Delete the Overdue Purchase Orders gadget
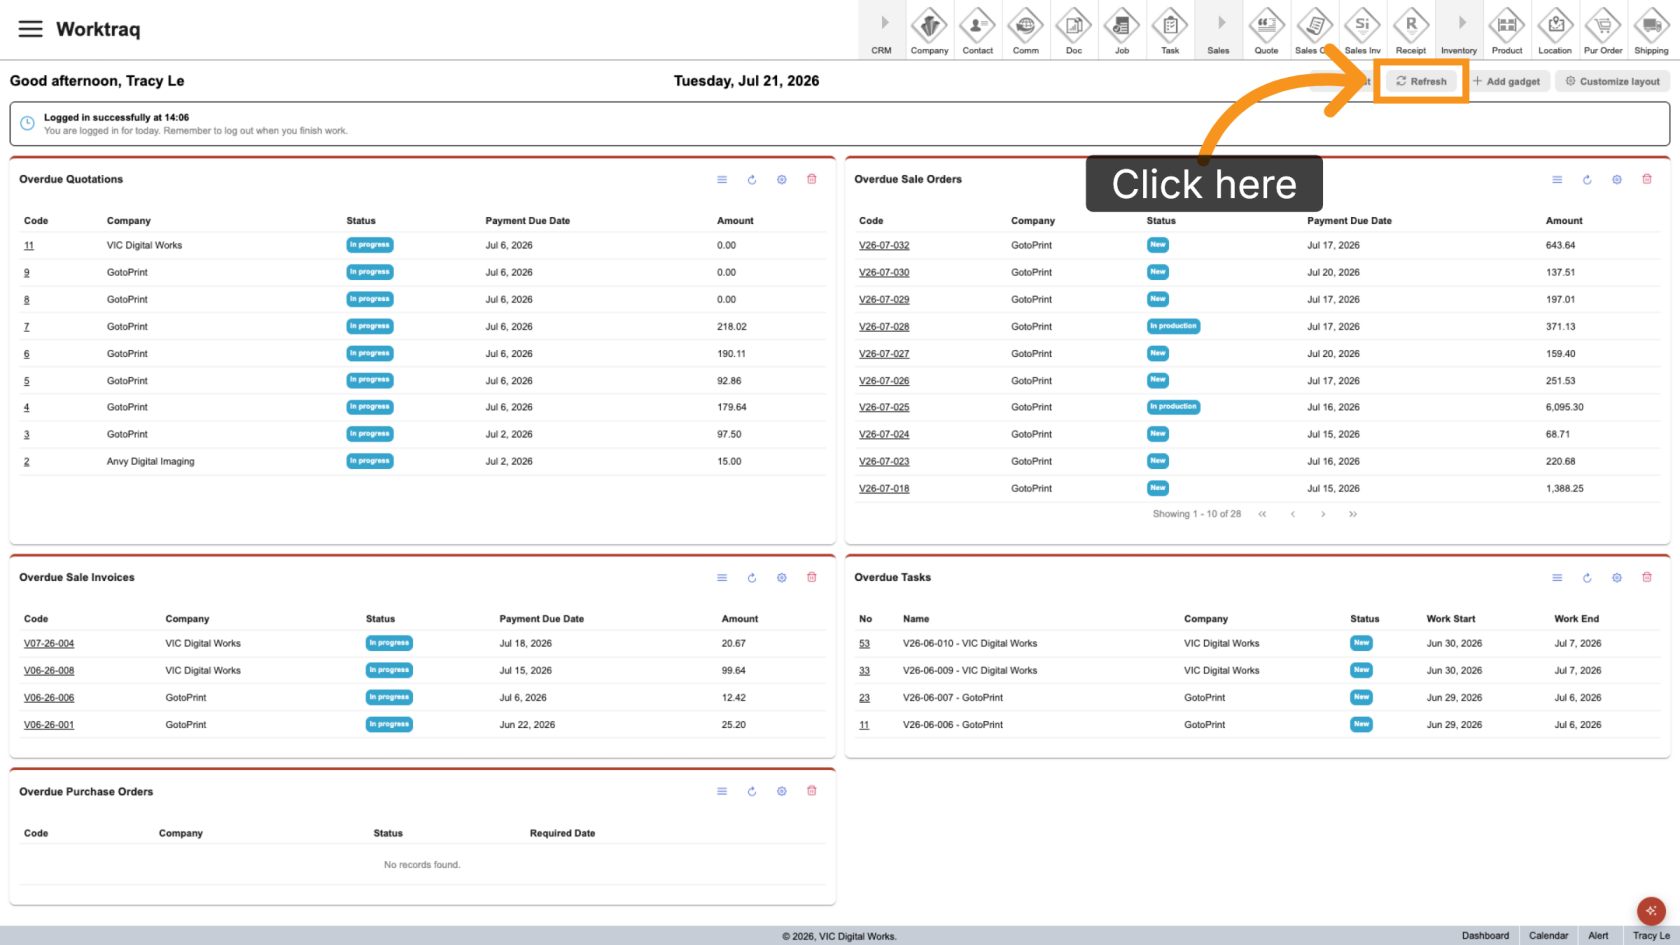The height and width of the screenshot is (945, 1680). point(812,791)
